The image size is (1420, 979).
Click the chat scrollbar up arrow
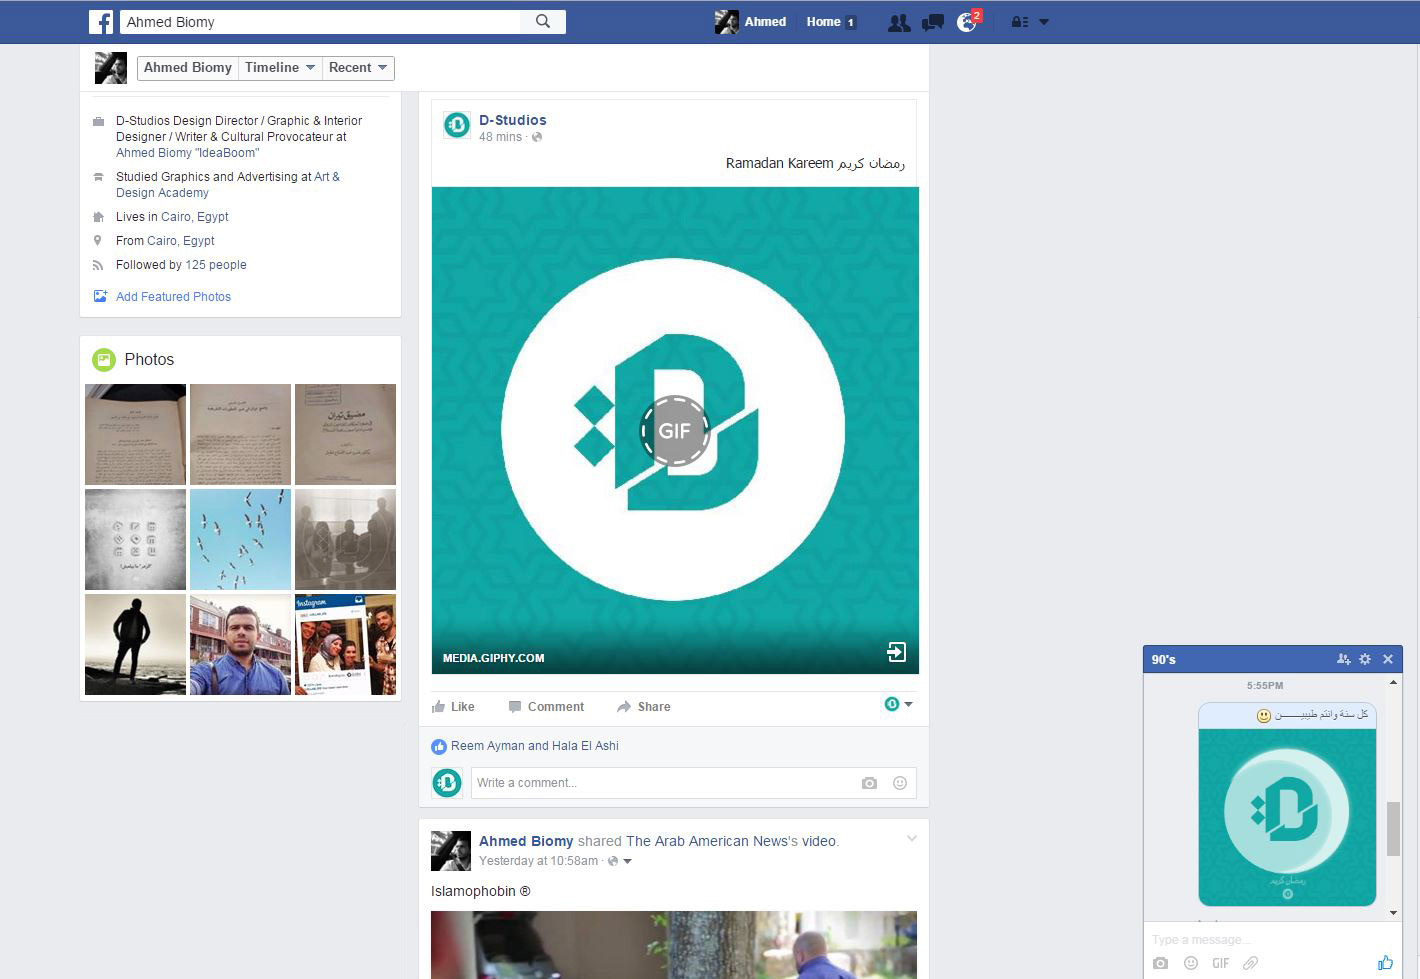point(1393,682)
